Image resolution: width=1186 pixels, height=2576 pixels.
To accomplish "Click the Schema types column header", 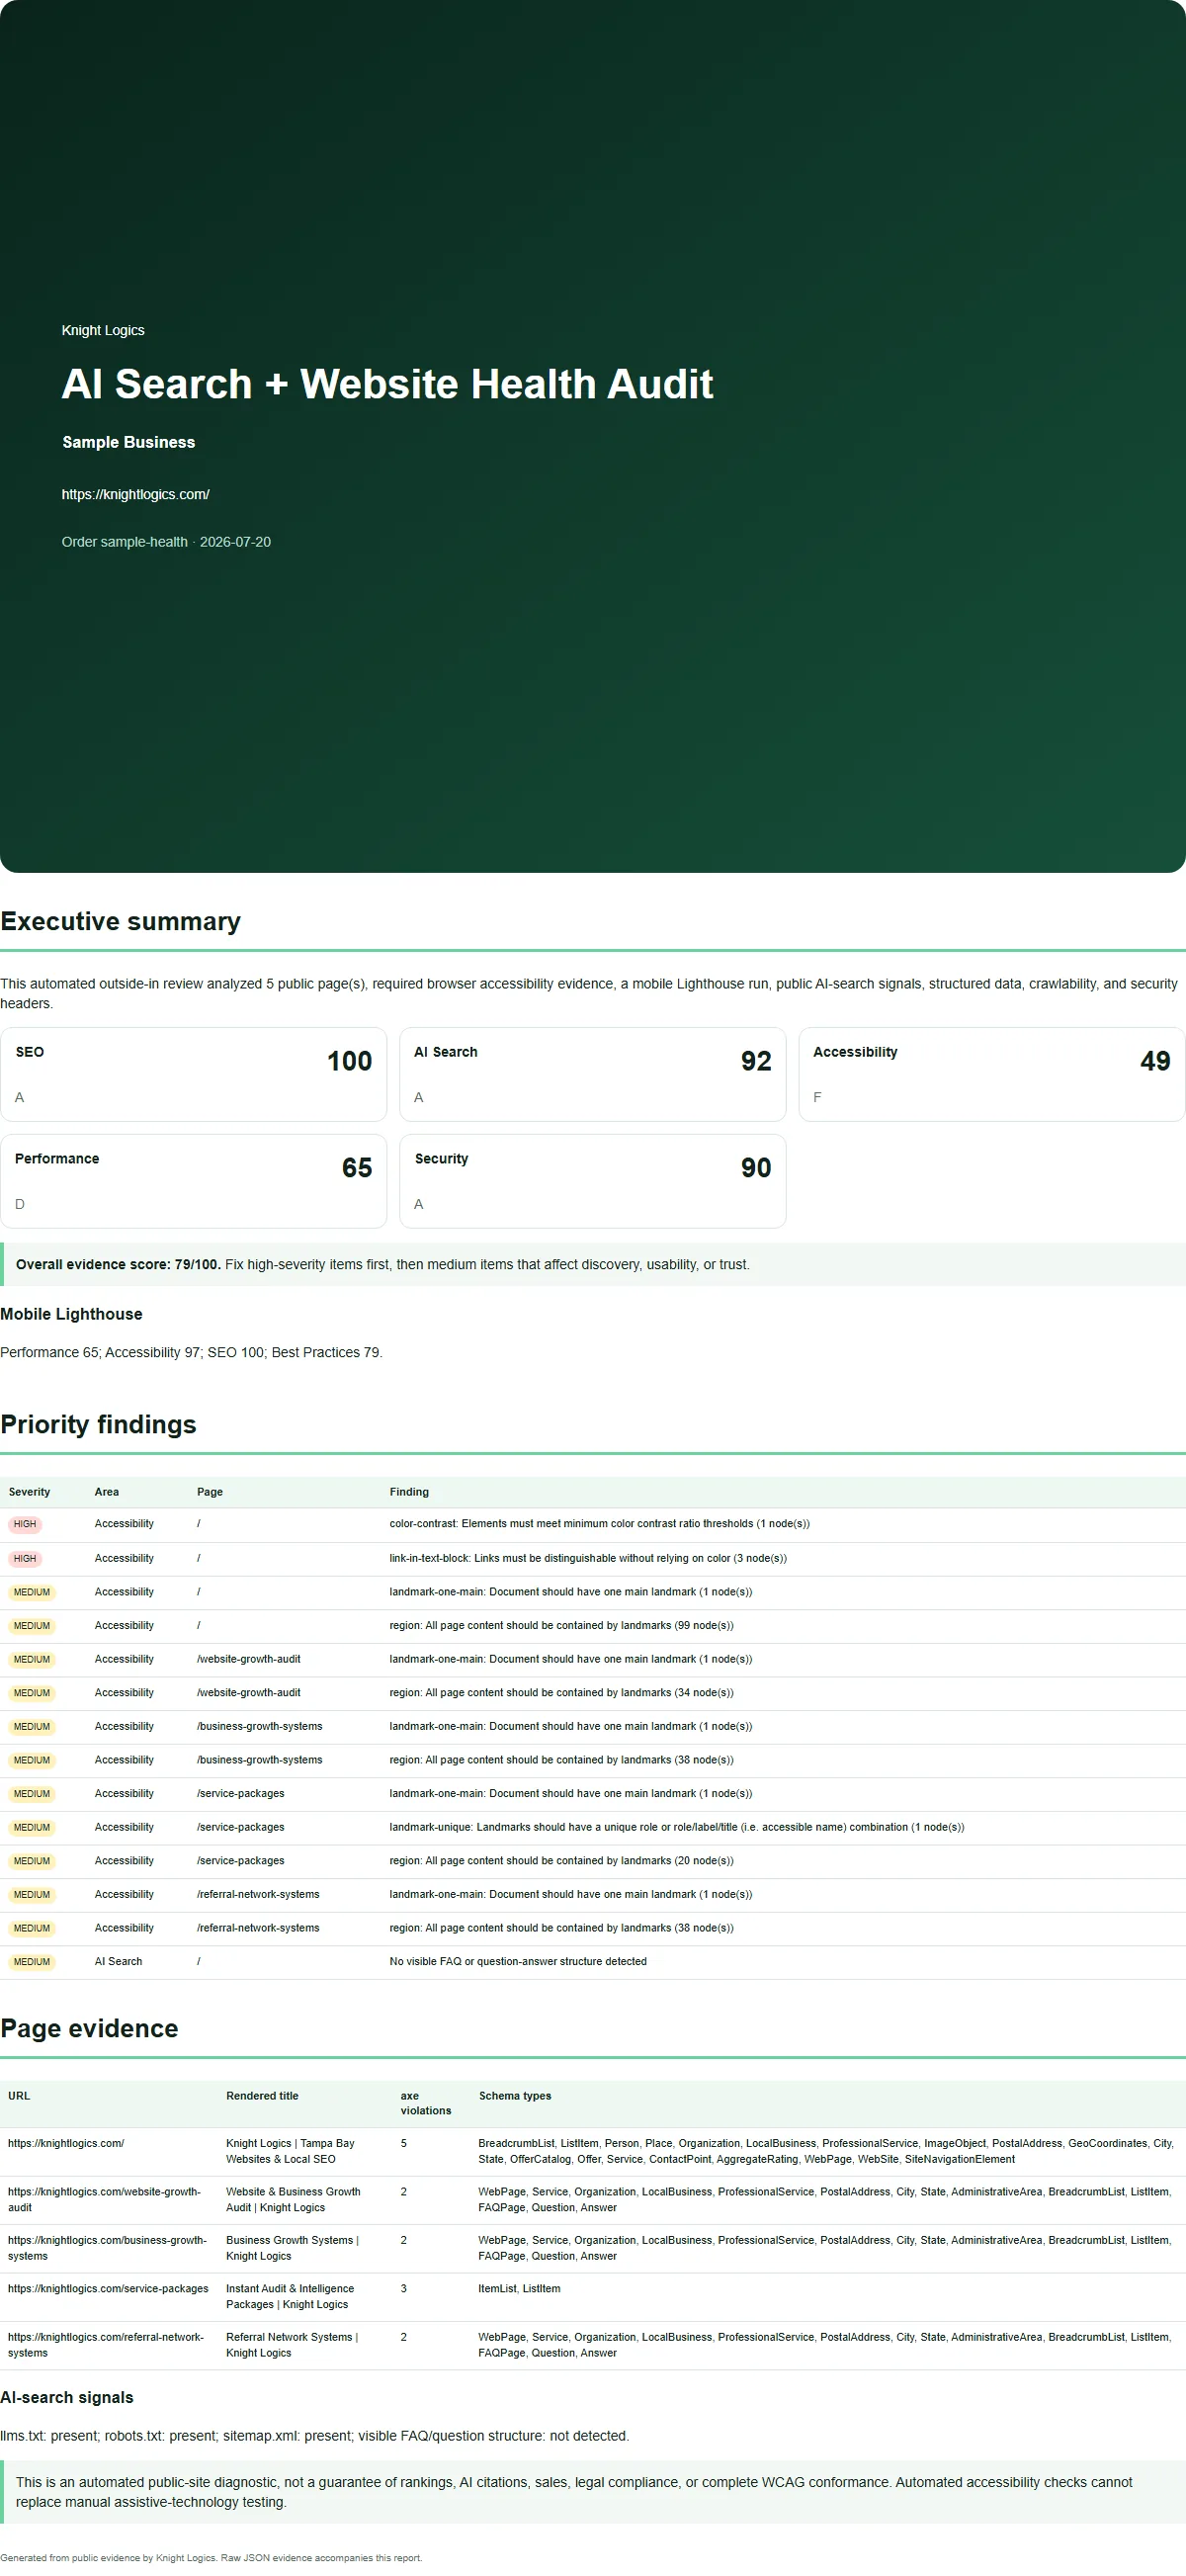I will 515,2096.
